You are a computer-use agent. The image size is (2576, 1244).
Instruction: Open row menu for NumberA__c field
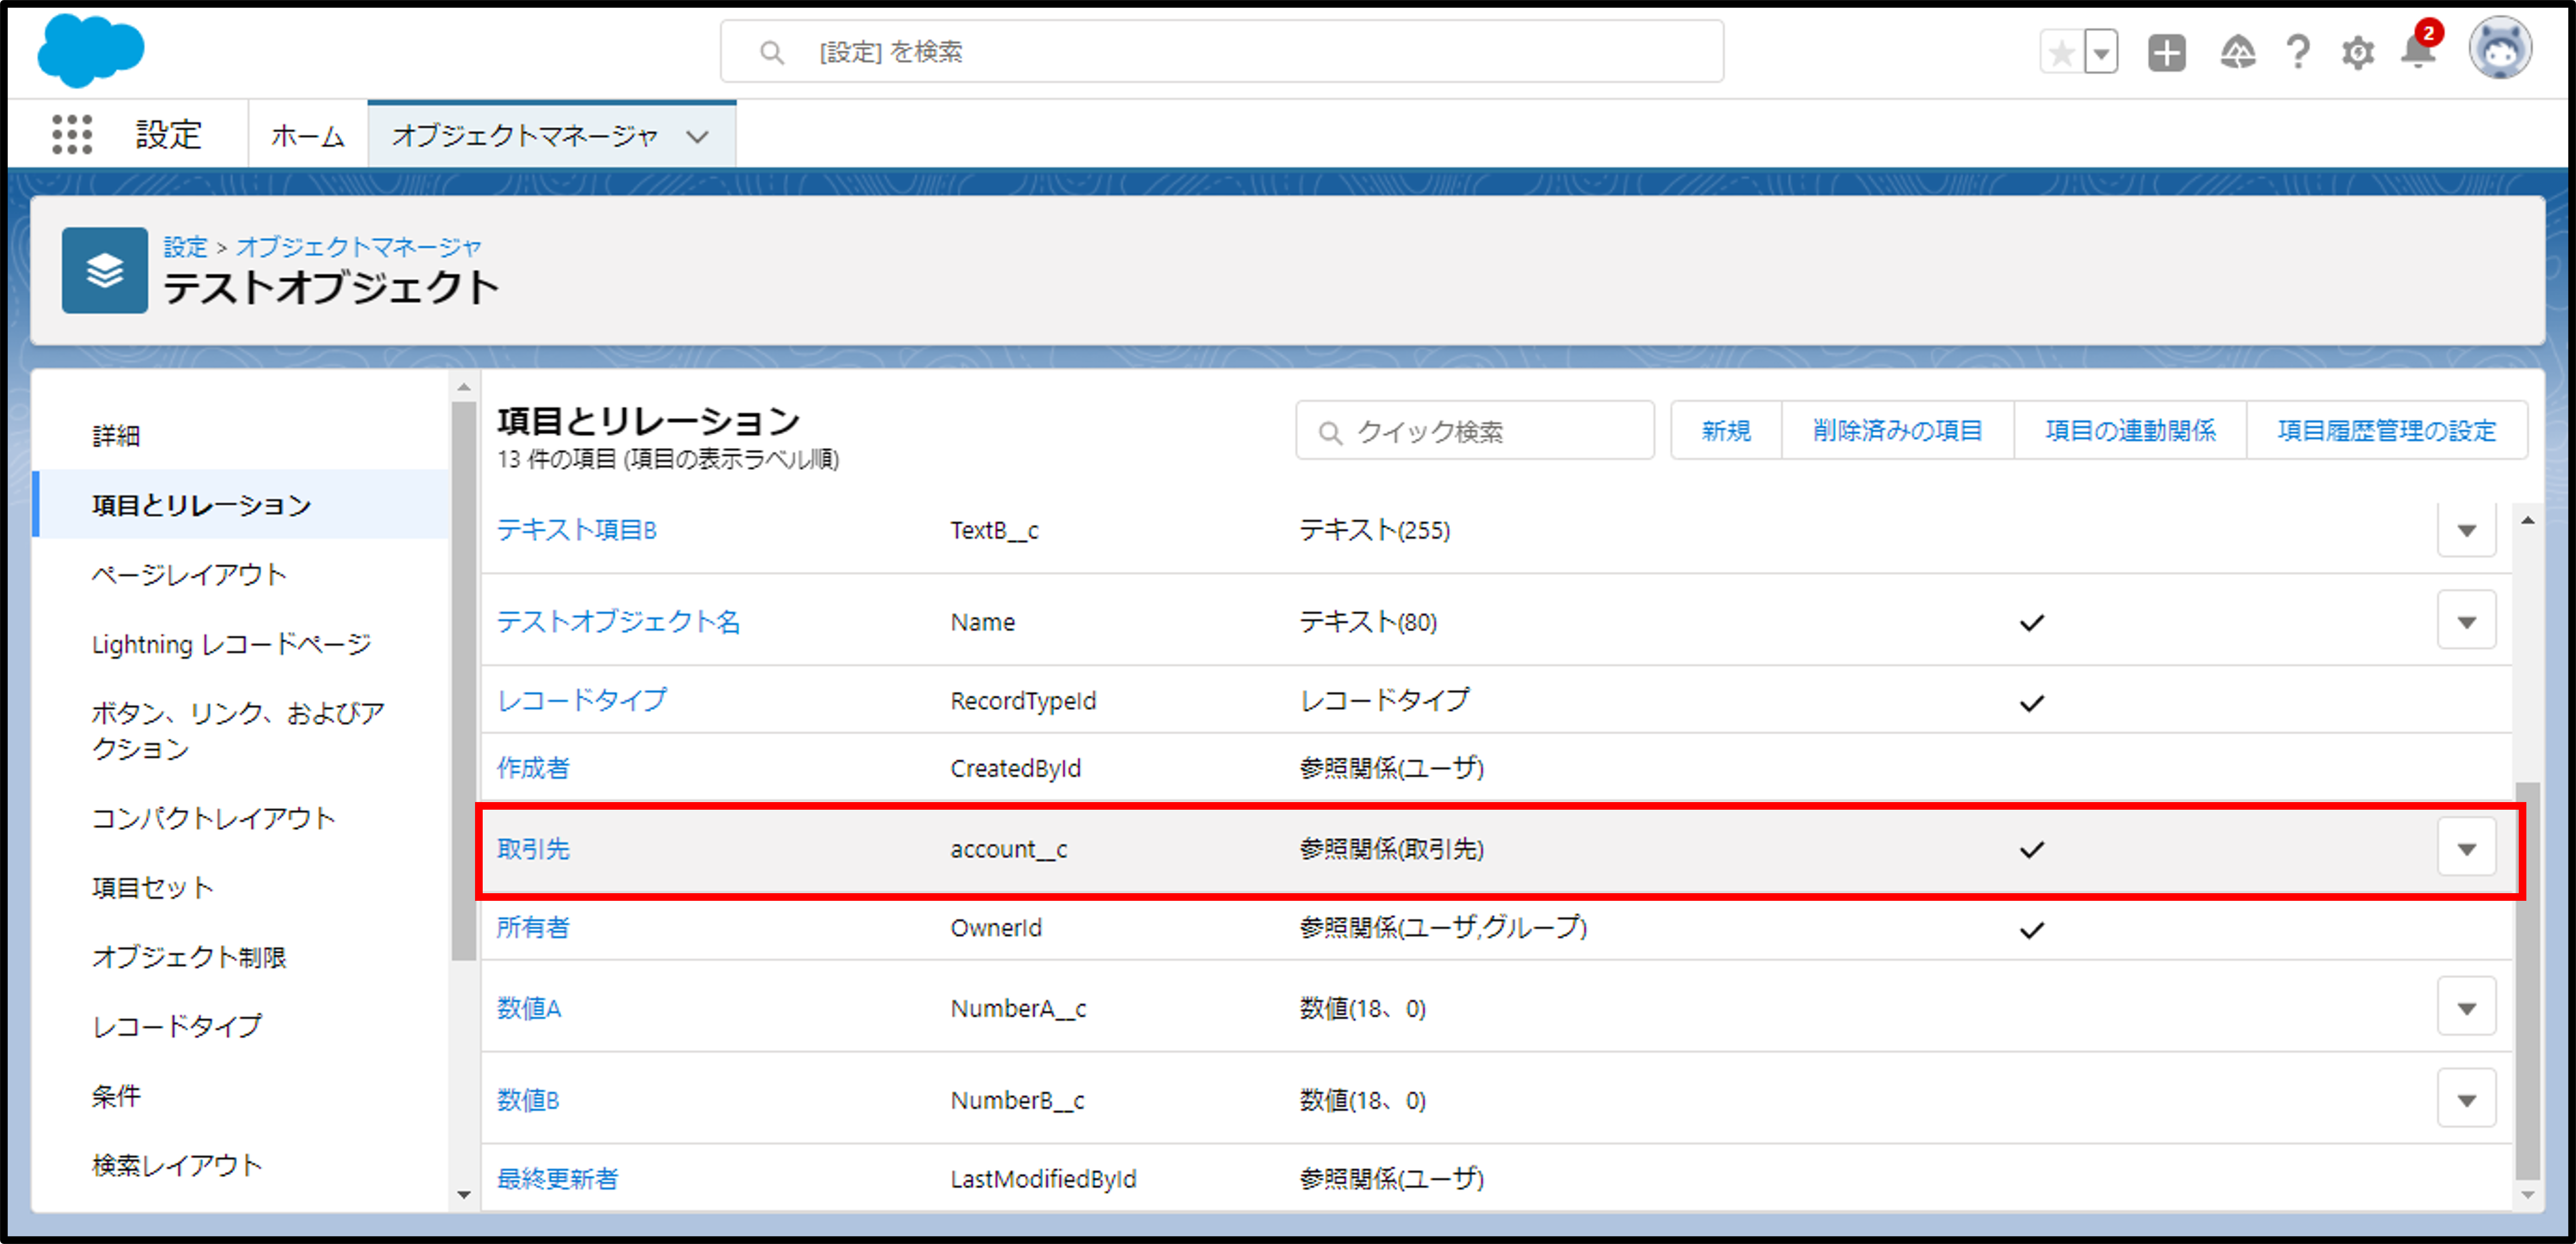coord(2466,1008)
